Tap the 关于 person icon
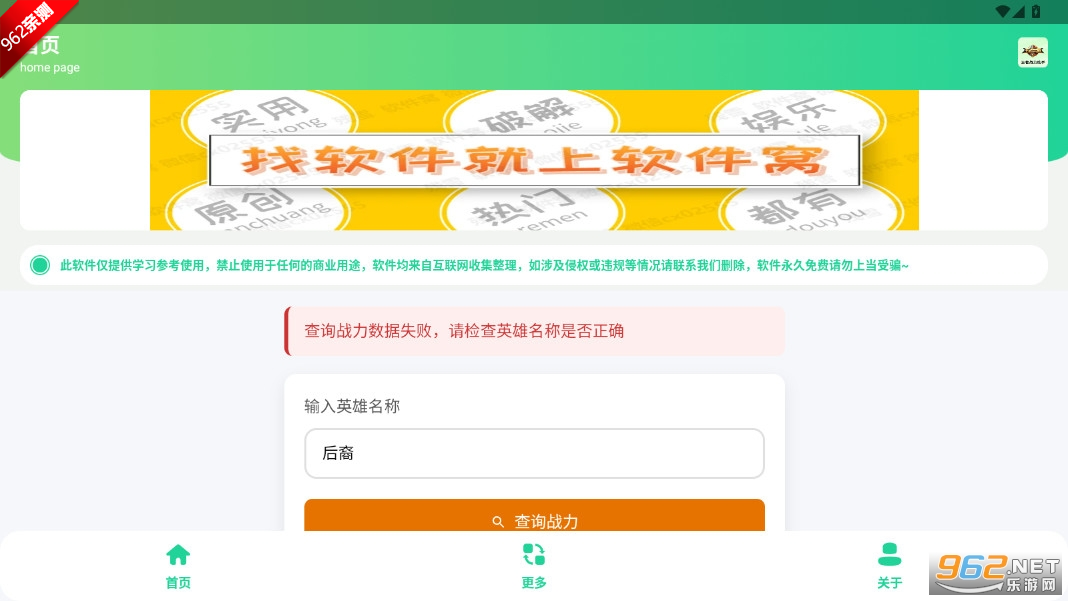 click(x=889, y=555)
